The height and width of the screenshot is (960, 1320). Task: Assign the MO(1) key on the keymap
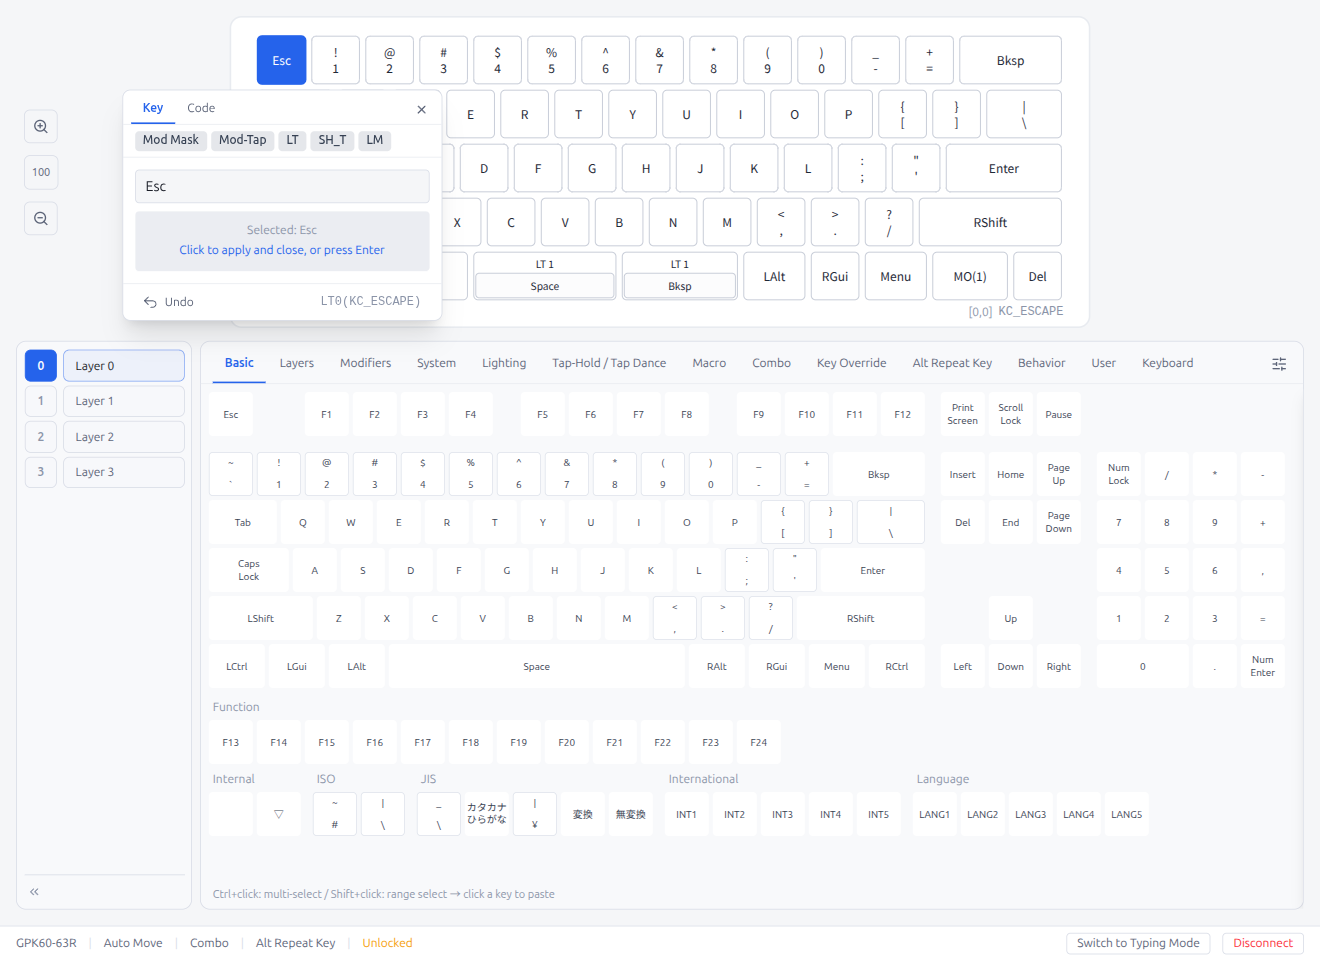coord(970,275)
